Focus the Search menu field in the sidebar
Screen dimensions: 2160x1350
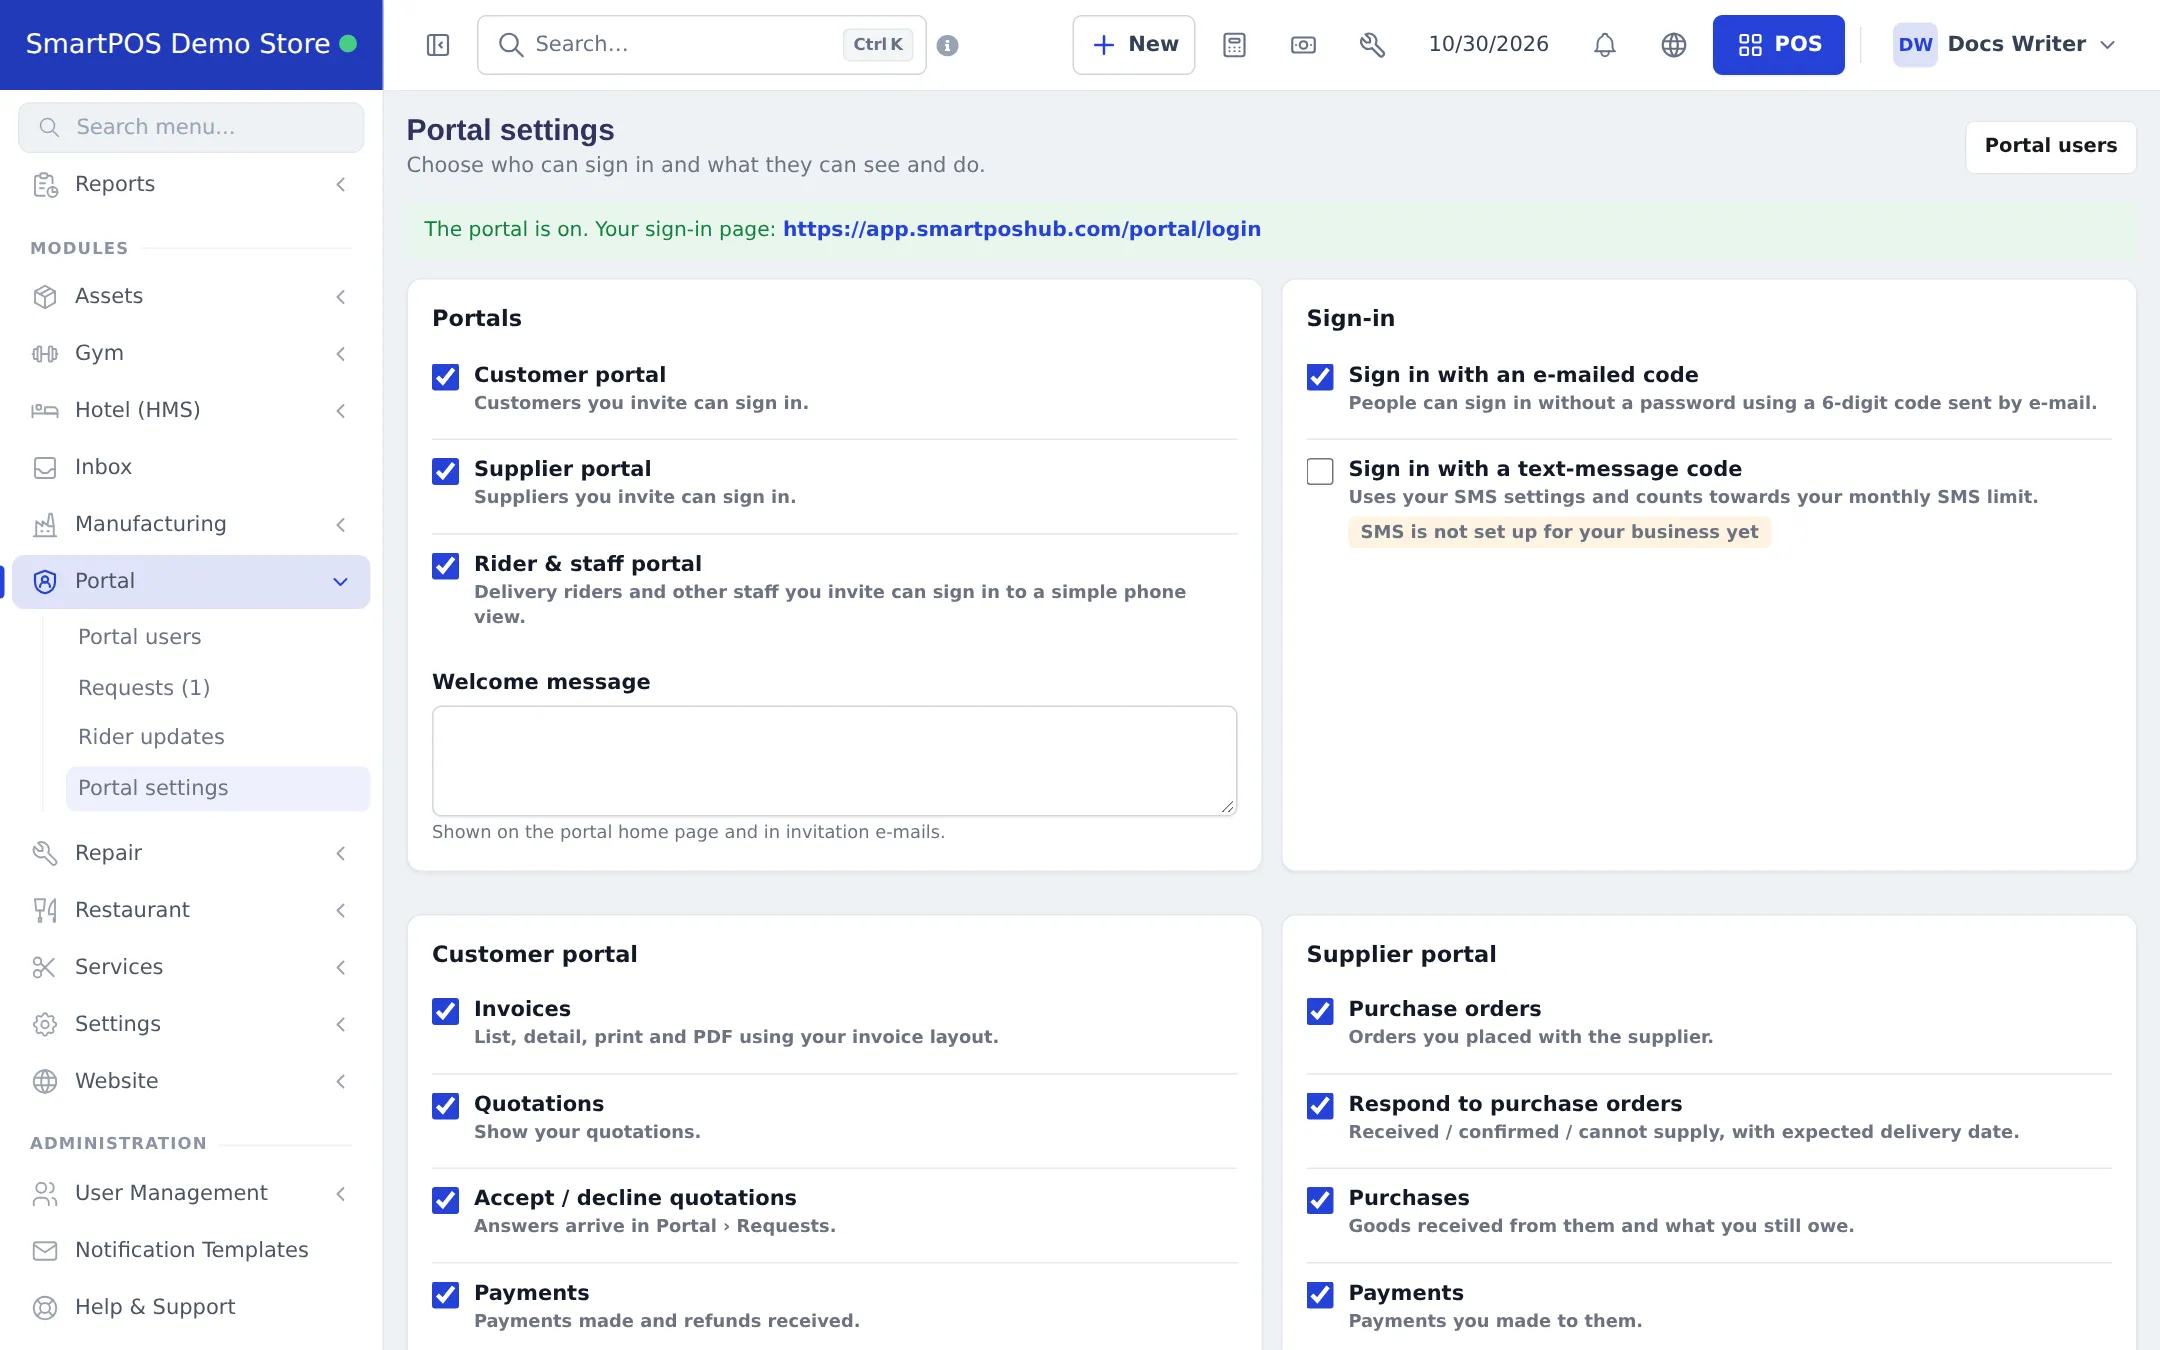click(x=191, y=127)
